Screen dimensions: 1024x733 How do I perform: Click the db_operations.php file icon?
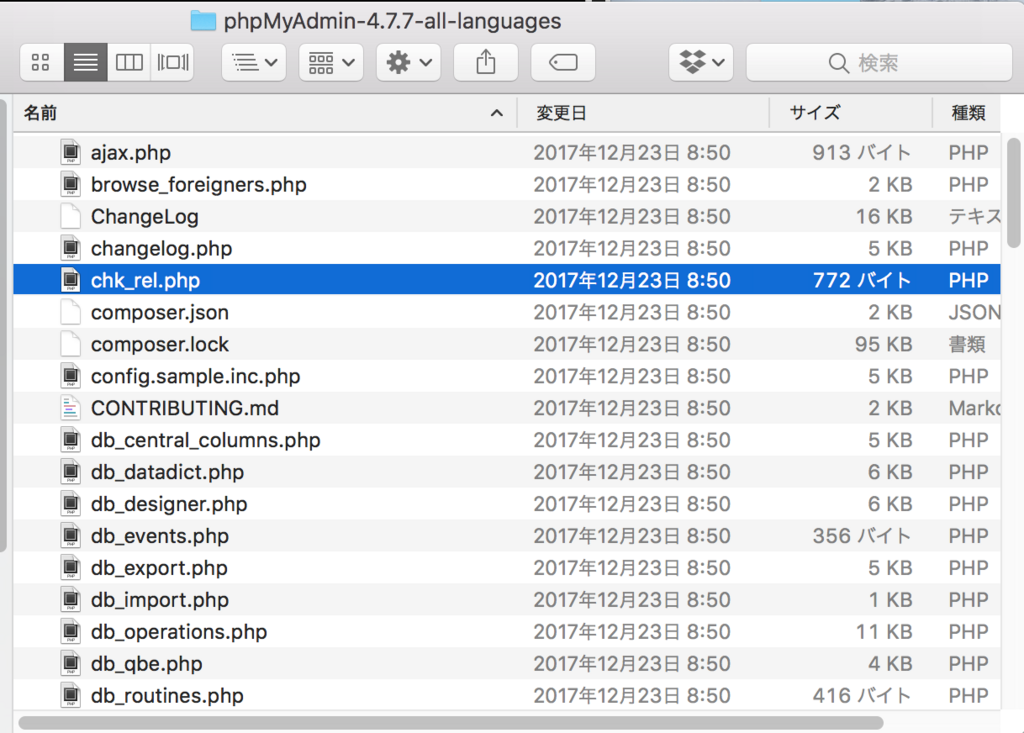coord(71,632)
